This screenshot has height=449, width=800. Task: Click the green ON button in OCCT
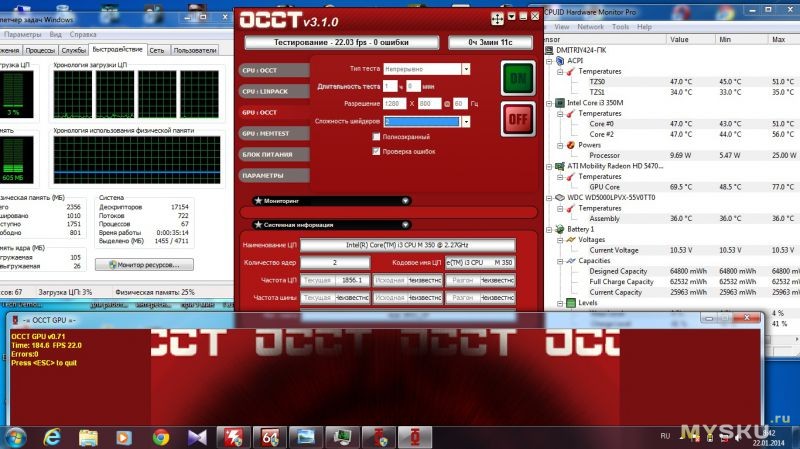point(518,78)
